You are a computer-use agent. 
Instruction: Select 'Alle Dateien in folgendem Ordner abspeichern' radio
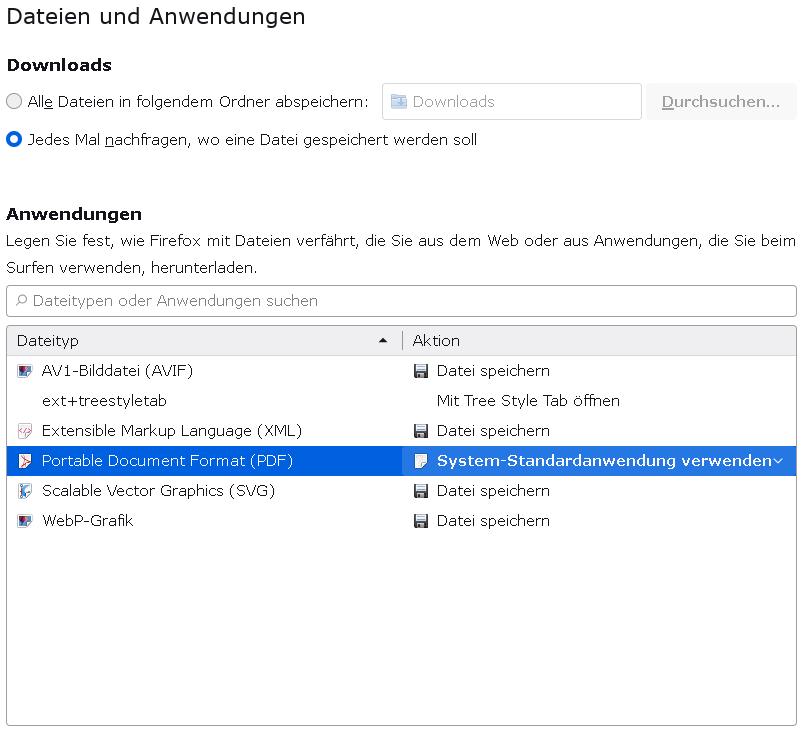(x=14, y=101)
